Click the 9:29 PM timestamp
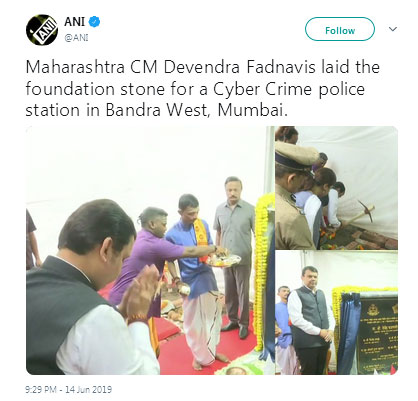 pos(41,389)
